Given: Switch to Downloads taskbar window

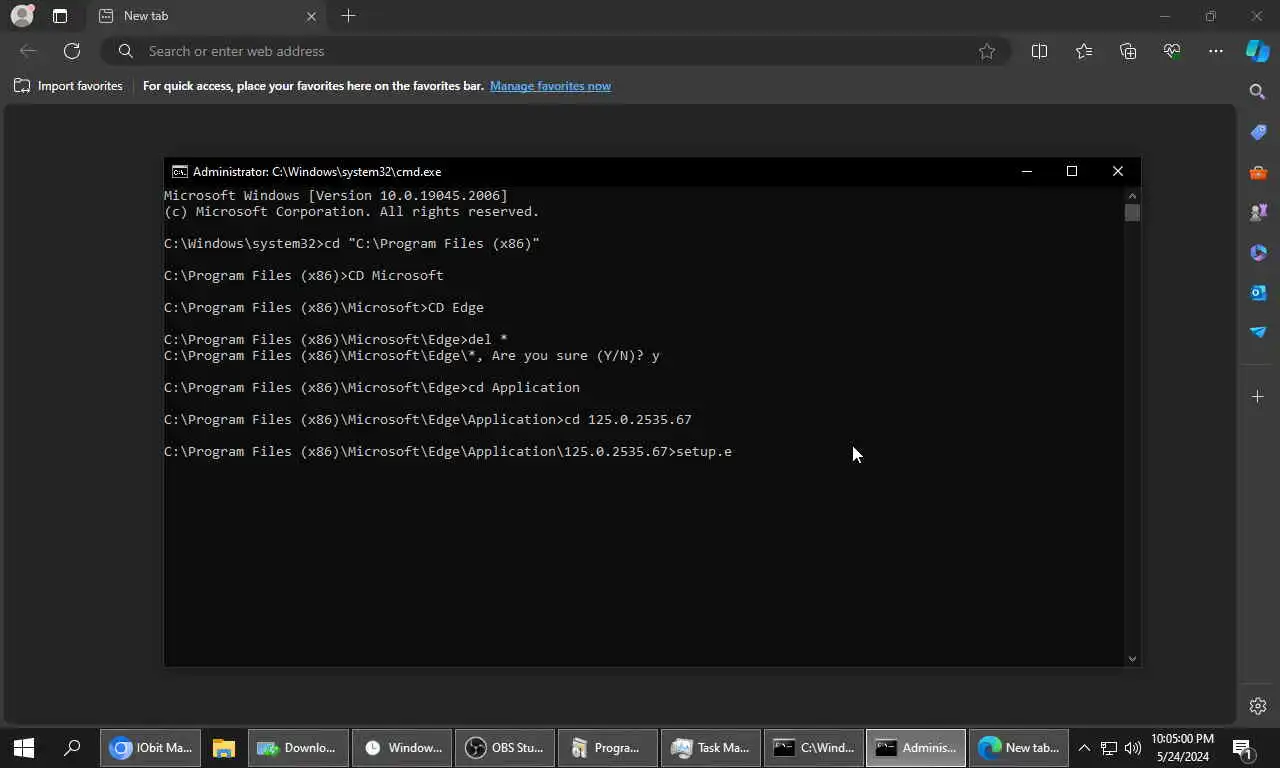Looking at the screenshot, I should (x=298, y=747).
